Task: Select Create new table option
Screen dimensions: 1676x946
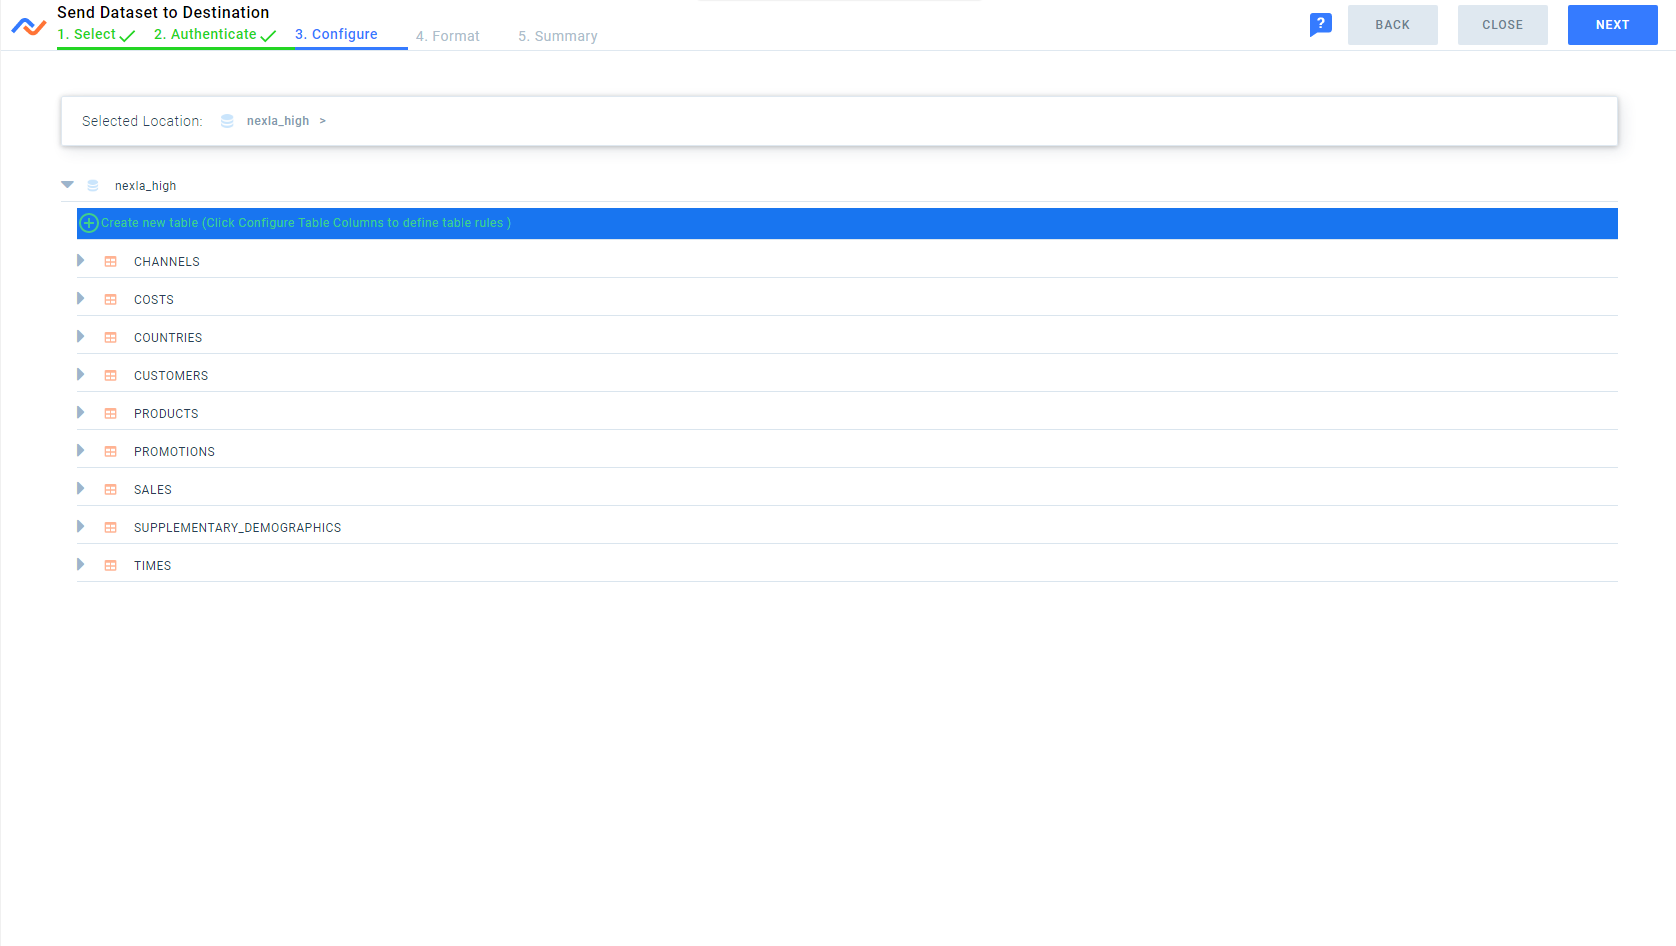Action: (x=847, y=223)
